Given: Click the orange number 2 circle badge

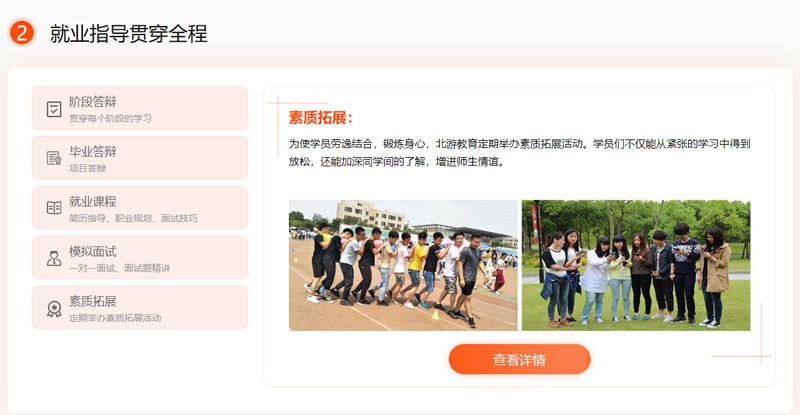Looking at the screenshot, I should click(21, 33).
